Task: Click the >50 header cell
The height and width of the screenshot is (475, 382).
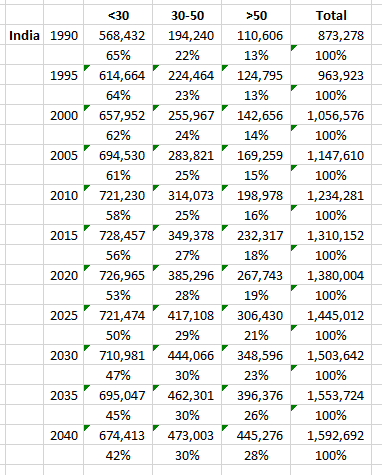Action: (x=256, y=15)
